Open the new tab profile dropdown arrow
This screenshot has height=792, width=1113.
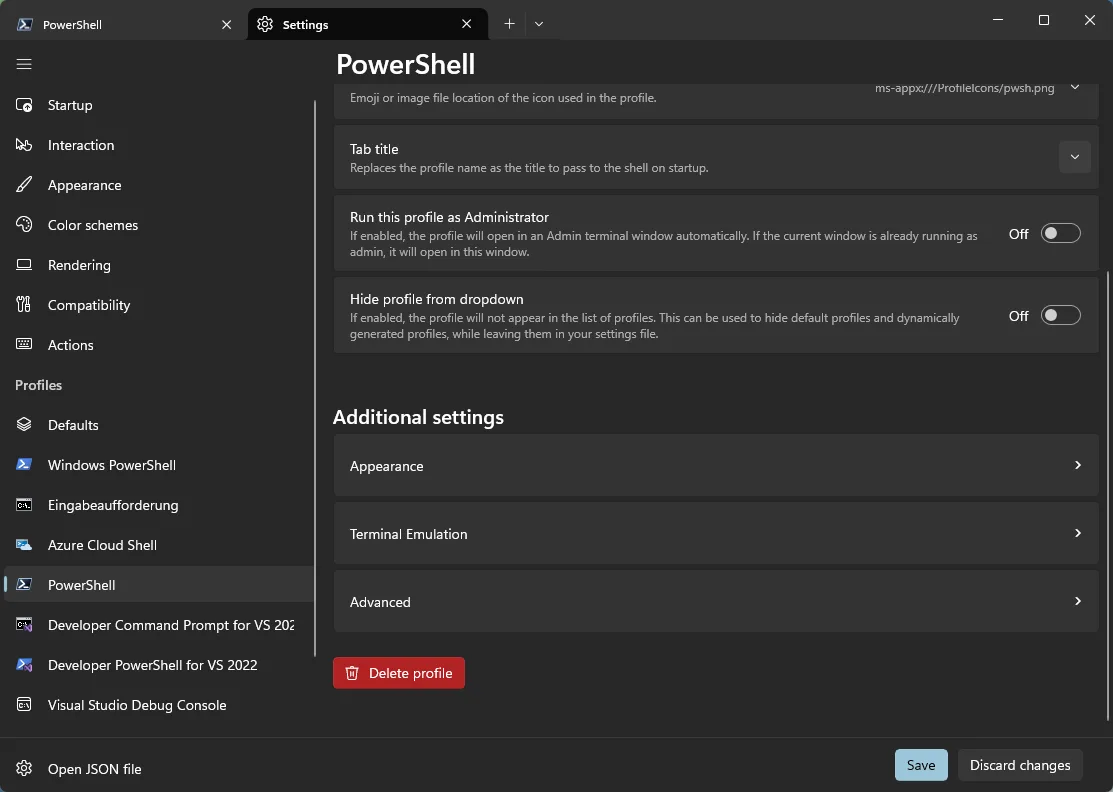point(539,24)
